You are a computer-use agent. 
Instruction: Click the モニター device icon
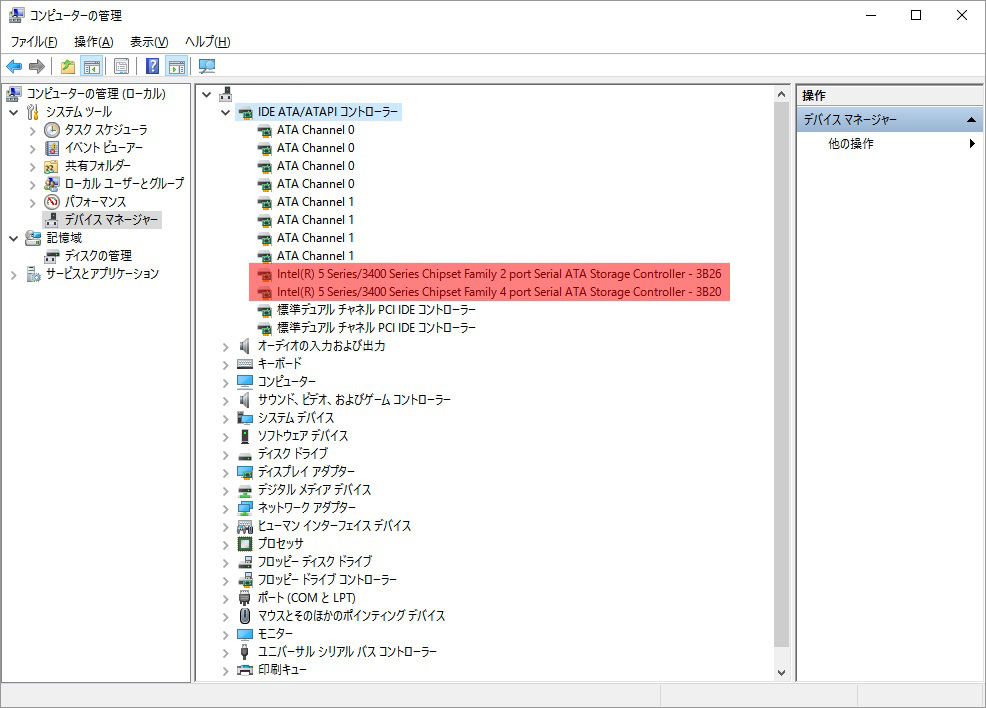(x=245, y=634)
